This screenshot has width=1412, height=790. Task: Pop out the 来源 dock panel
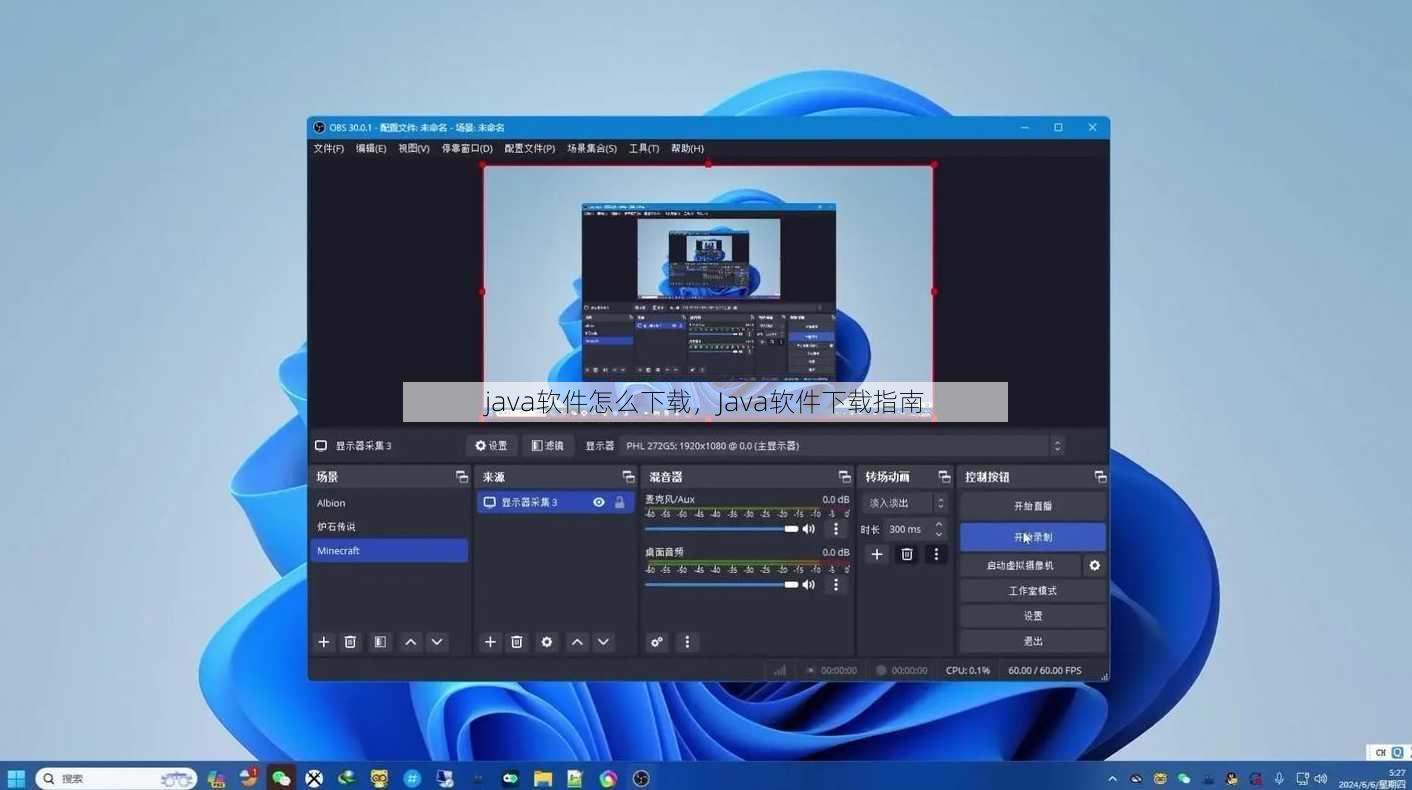point(628,477)
